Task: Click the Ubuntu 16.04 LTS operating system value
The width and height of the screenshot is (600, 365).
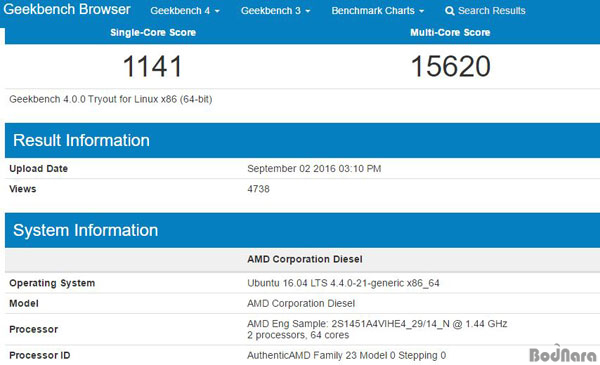Action: 343,284
